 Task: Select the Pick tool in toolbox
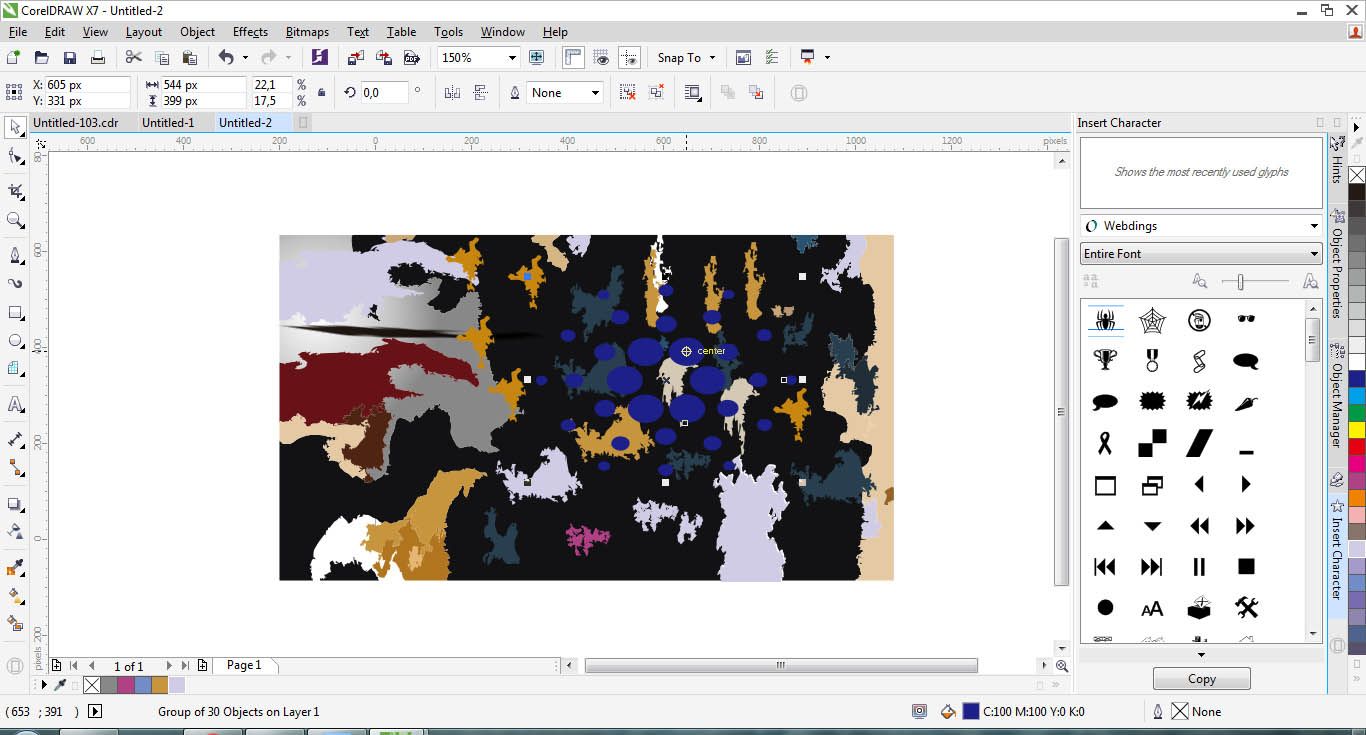(15, 127)
